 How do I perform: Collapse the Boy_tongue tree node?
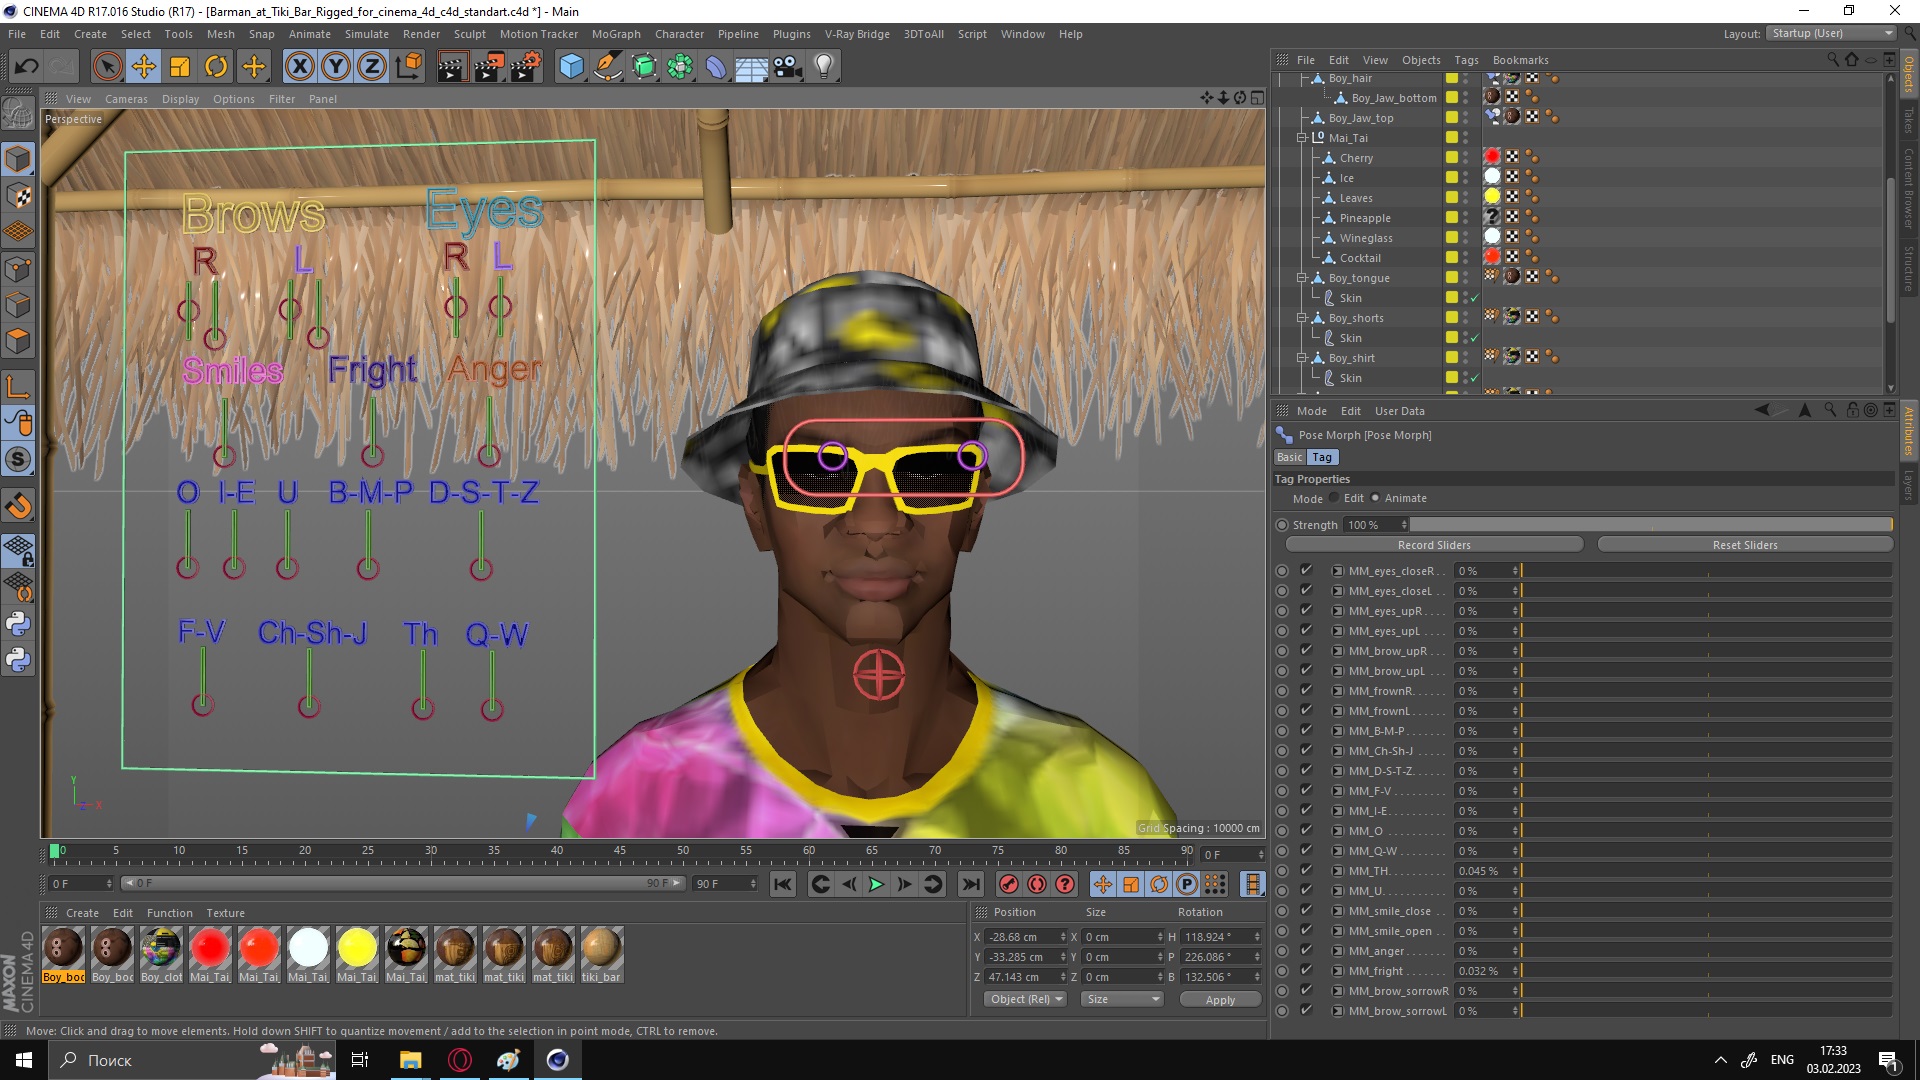tap(1302, 278)
